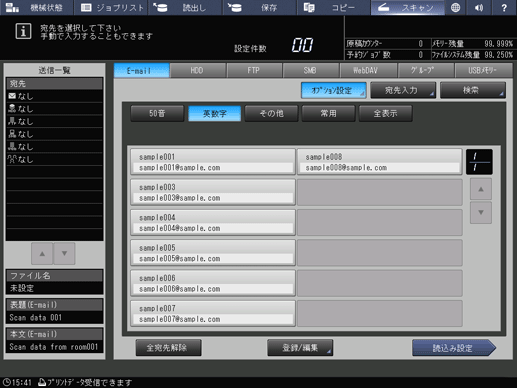
Task: Select destination sample003
Action: coord(213,192)
